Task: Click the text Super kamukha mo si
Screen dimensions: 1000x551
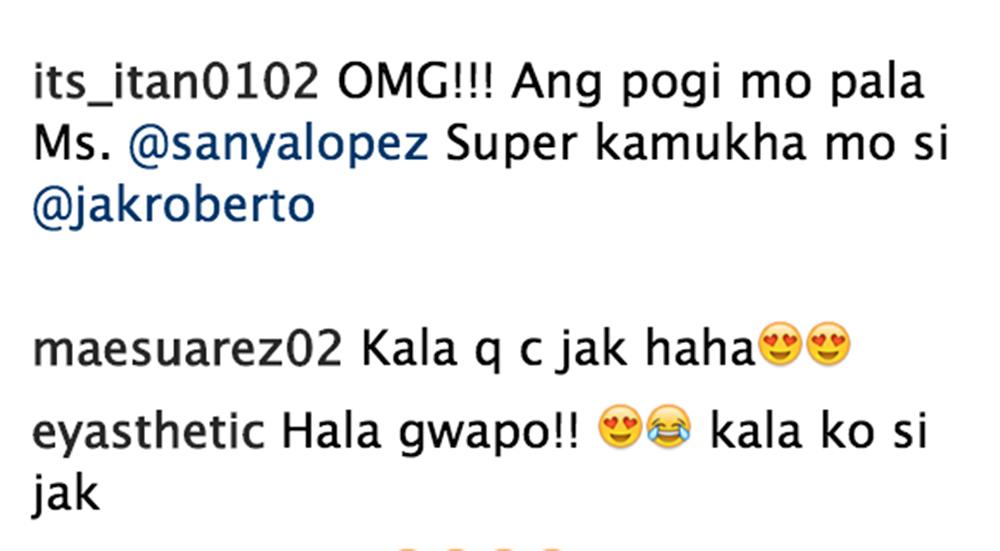Action: tap(697, 143)
